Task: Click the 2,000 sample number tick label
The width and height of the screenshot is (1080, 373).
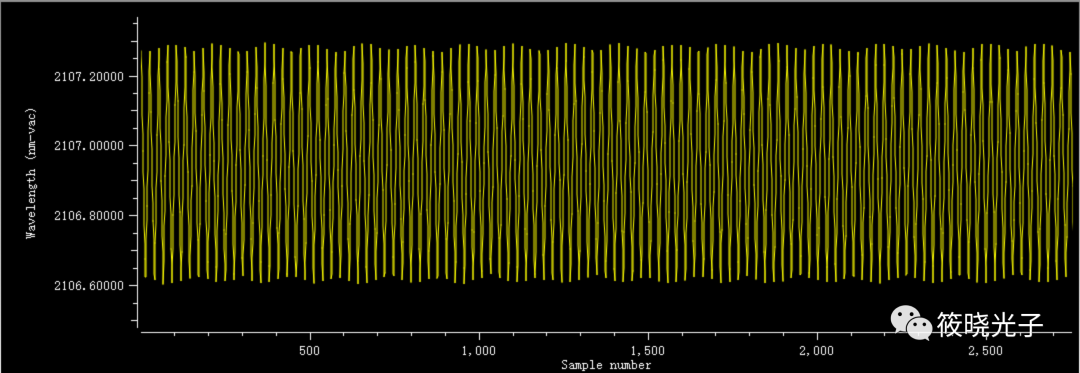Action: pyautogui.click(x=817, y=350)
